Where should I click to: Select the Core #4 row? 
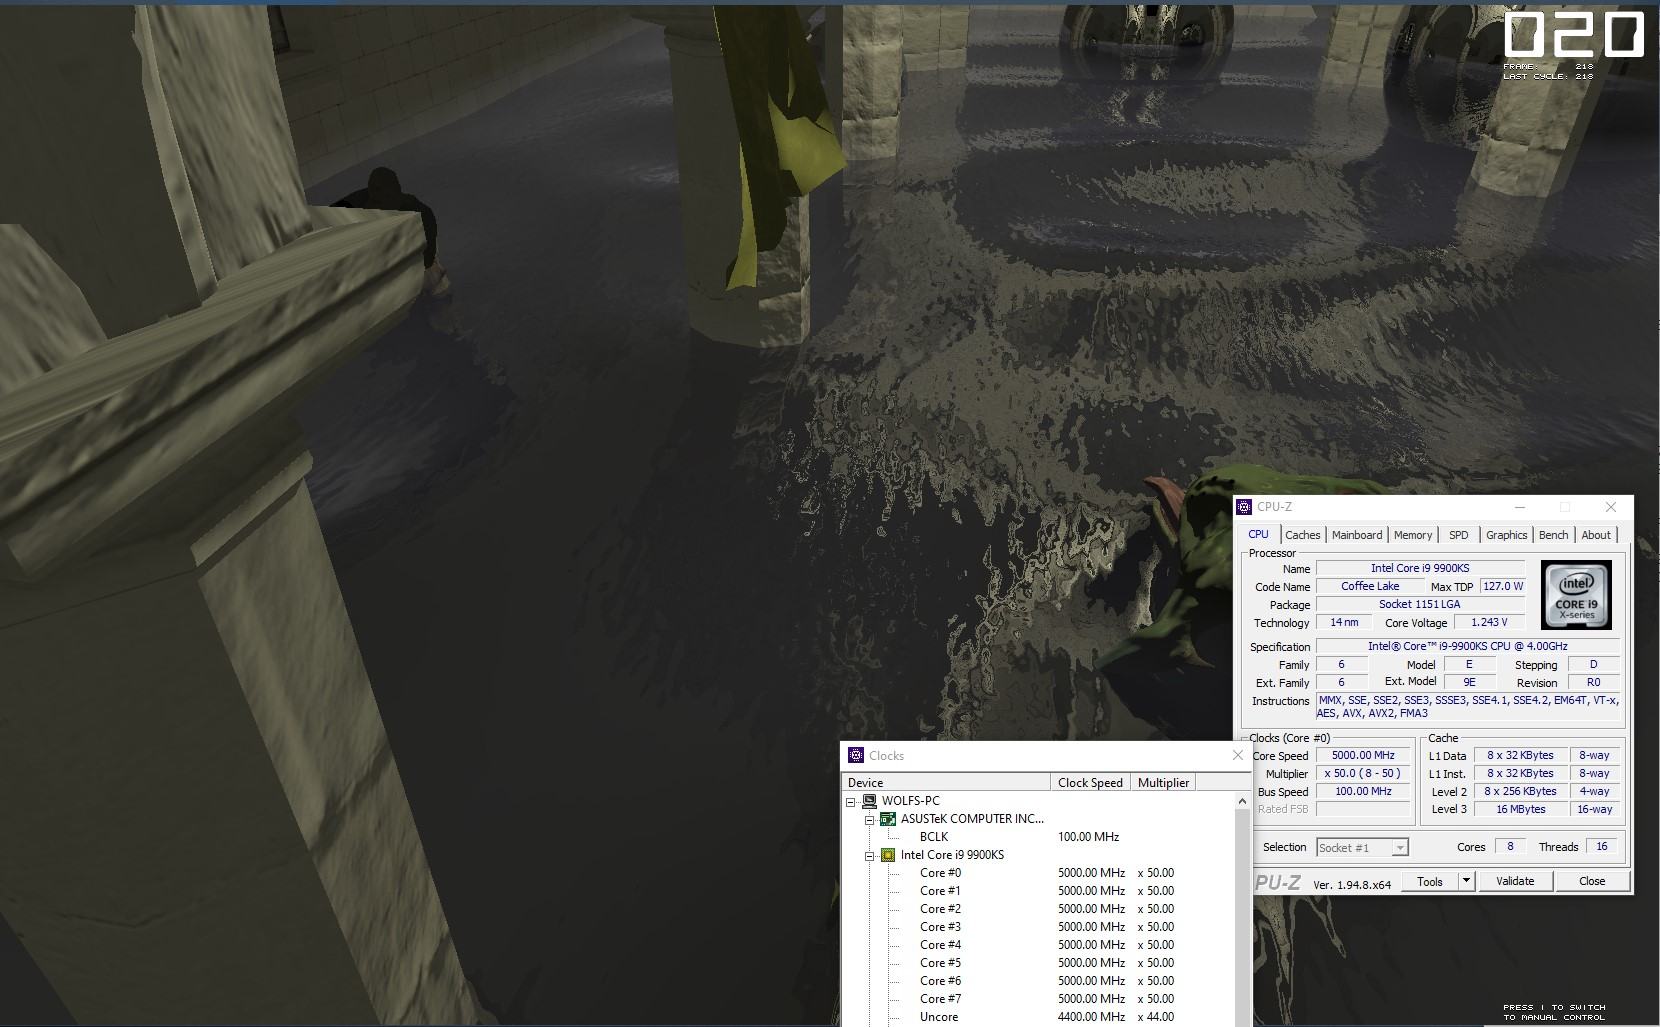1040,945
